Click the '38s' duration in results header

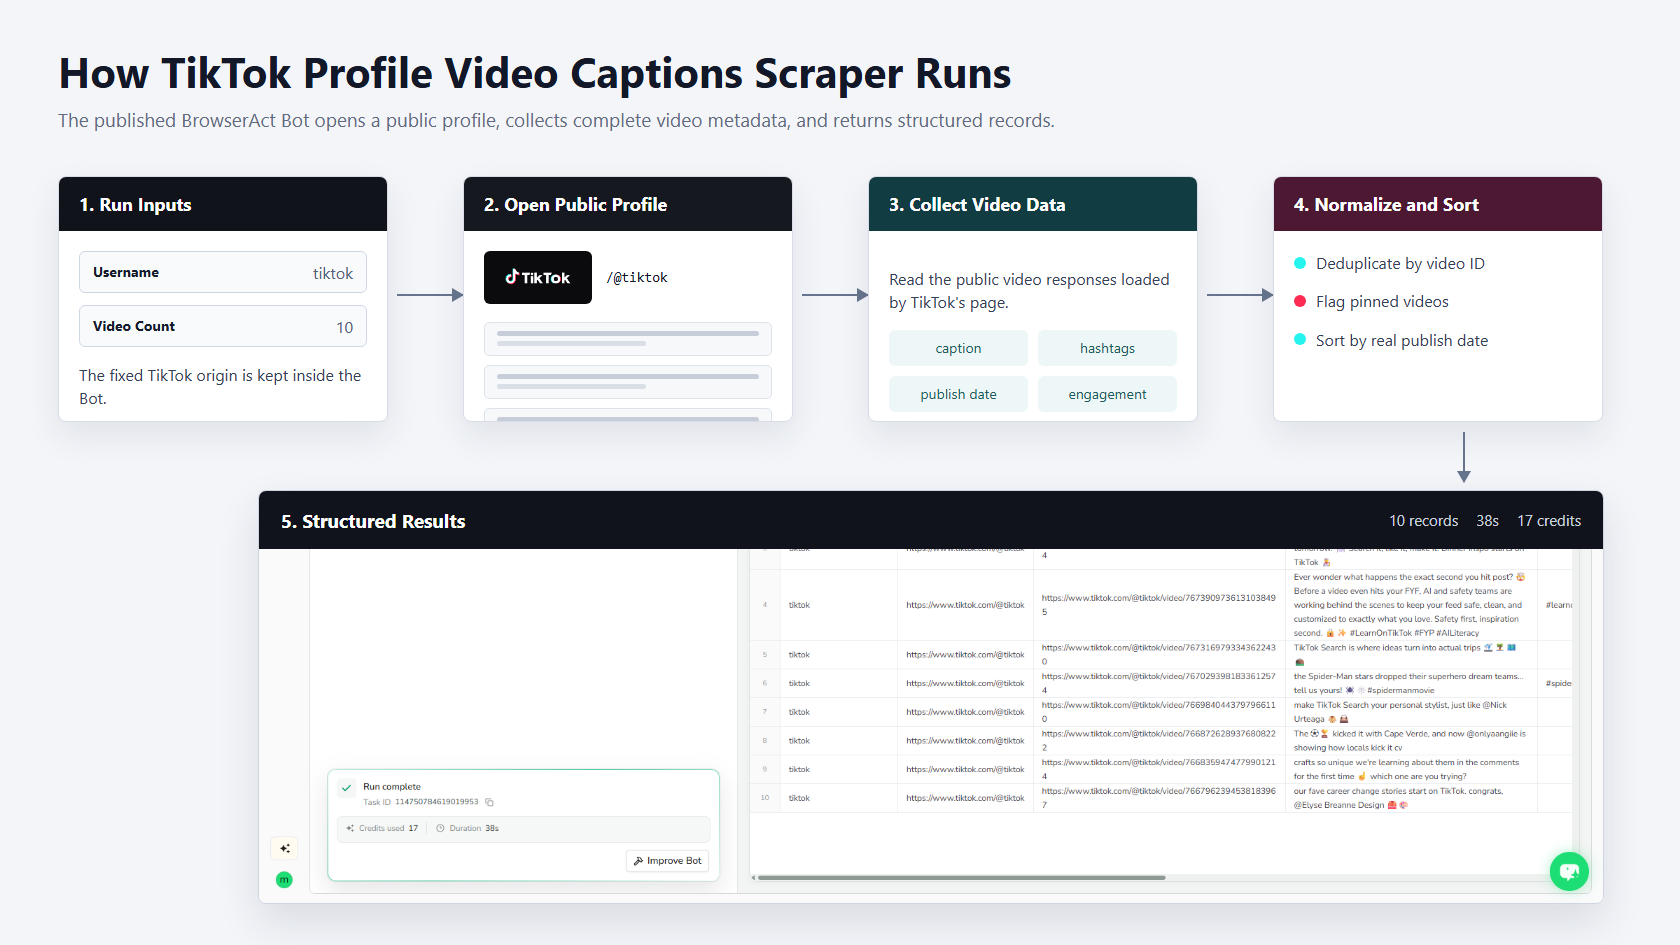1487,521
